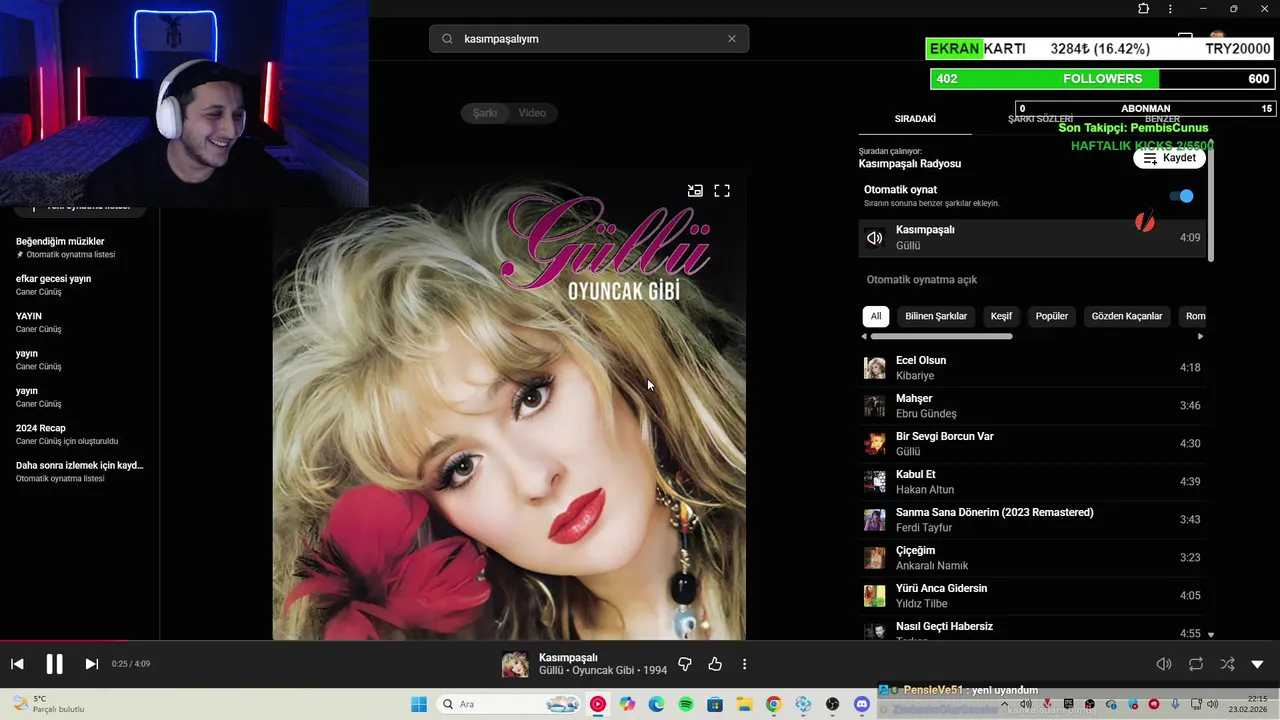
Task: Switch to Şarkı mode
Action: (485, 113)
